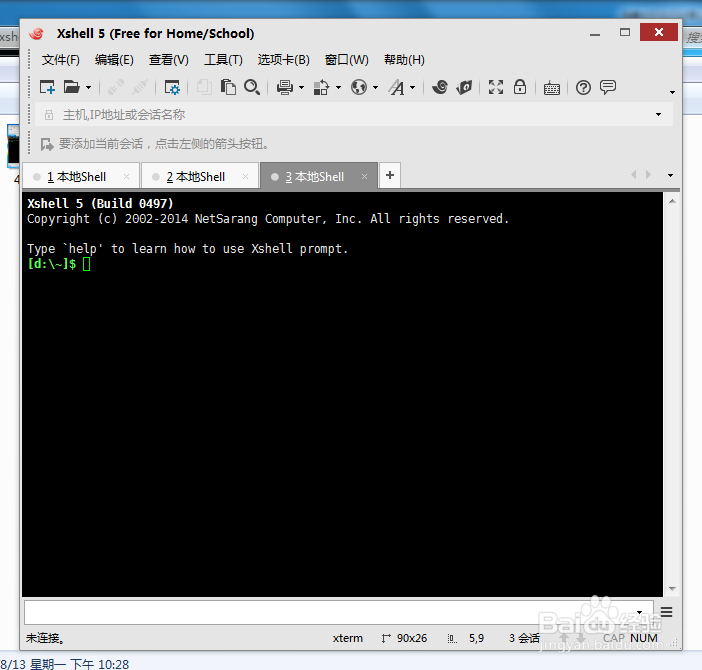Viewport: 702px width, 670px height.
Task: Click the 3 会话 session count status
Action: click(x=524, y=638)
